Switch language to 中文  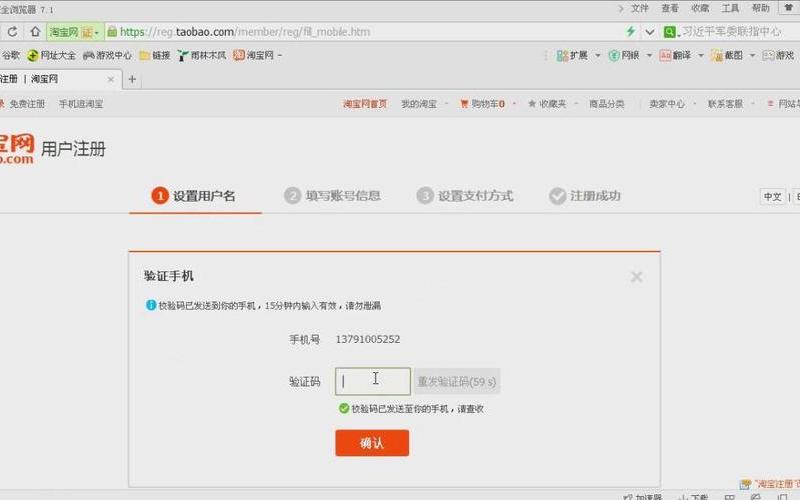coord(772,196)
